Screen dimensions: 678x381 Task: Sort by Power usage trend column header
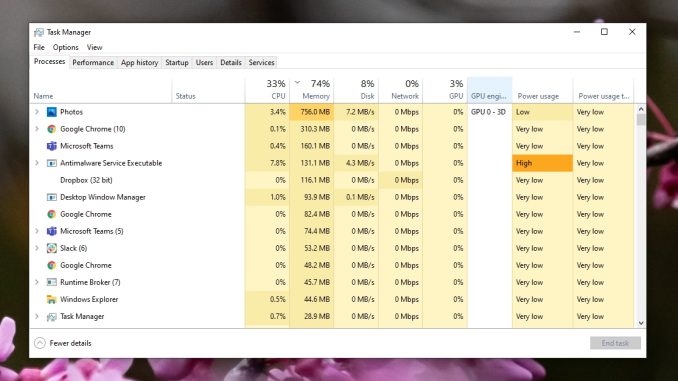pyautogui.click(x=603, y=90)
